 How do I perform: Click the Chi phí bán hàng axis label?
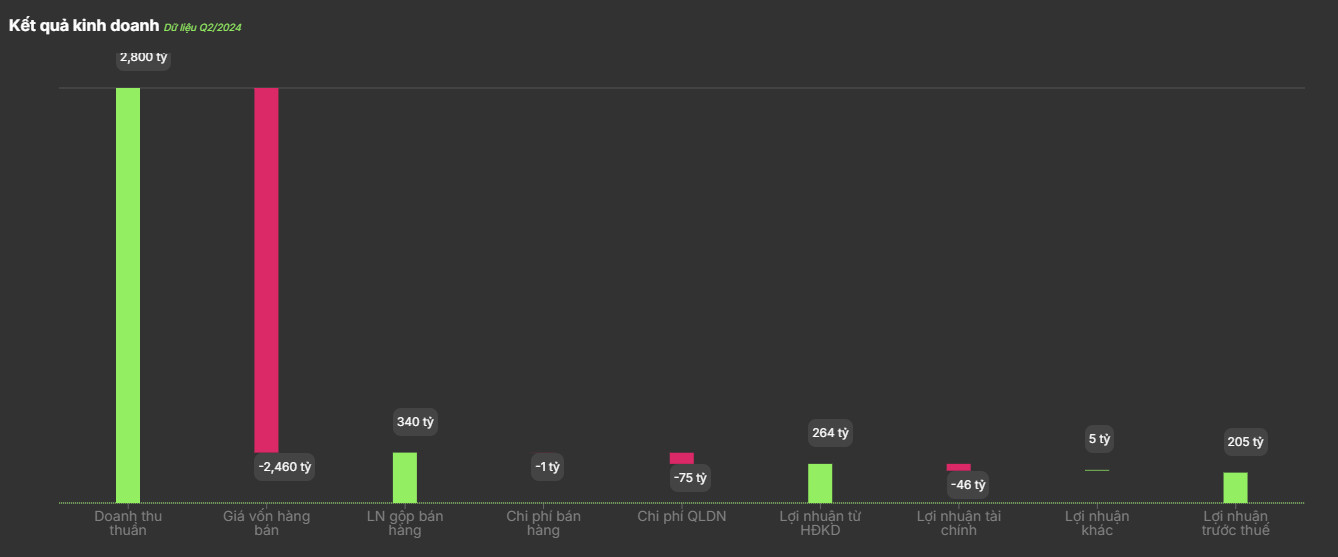pos(543,523)
